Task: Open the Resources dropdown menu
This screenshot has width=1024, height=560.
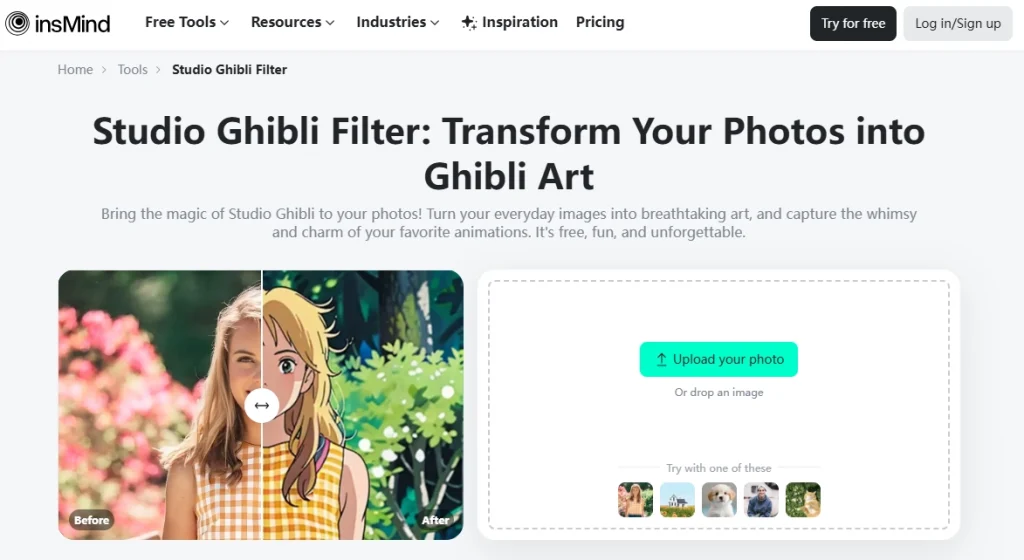Action: tap(293, 22)
